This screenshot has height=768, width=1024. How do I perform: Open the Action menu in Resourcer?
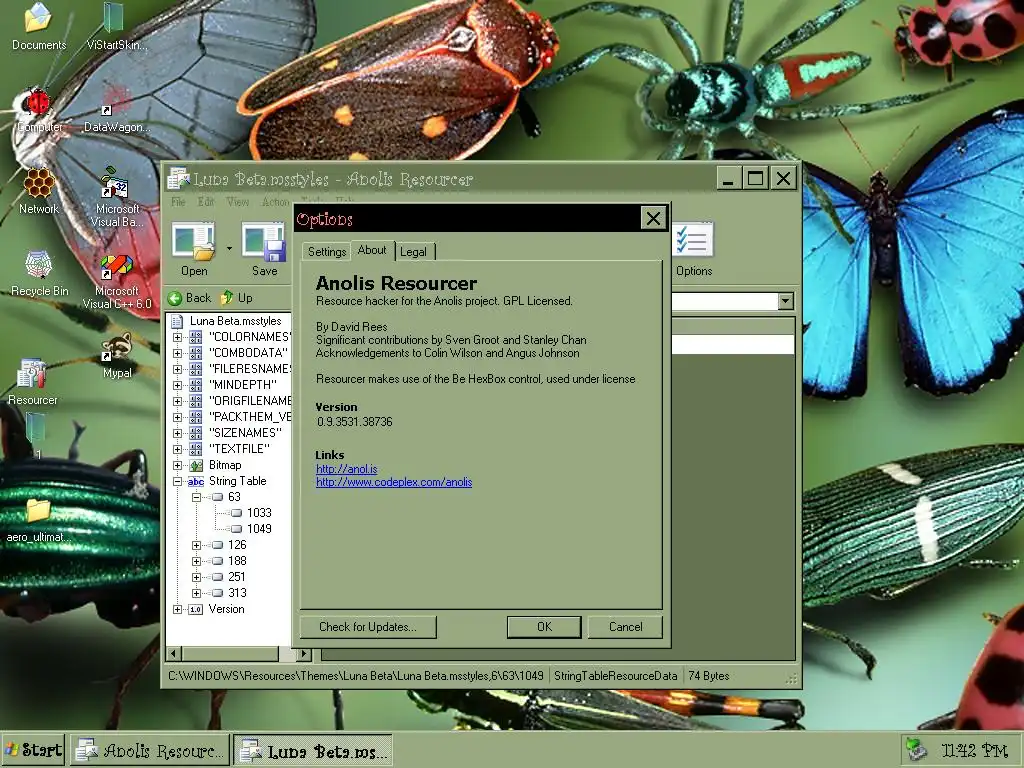point(276,202)
